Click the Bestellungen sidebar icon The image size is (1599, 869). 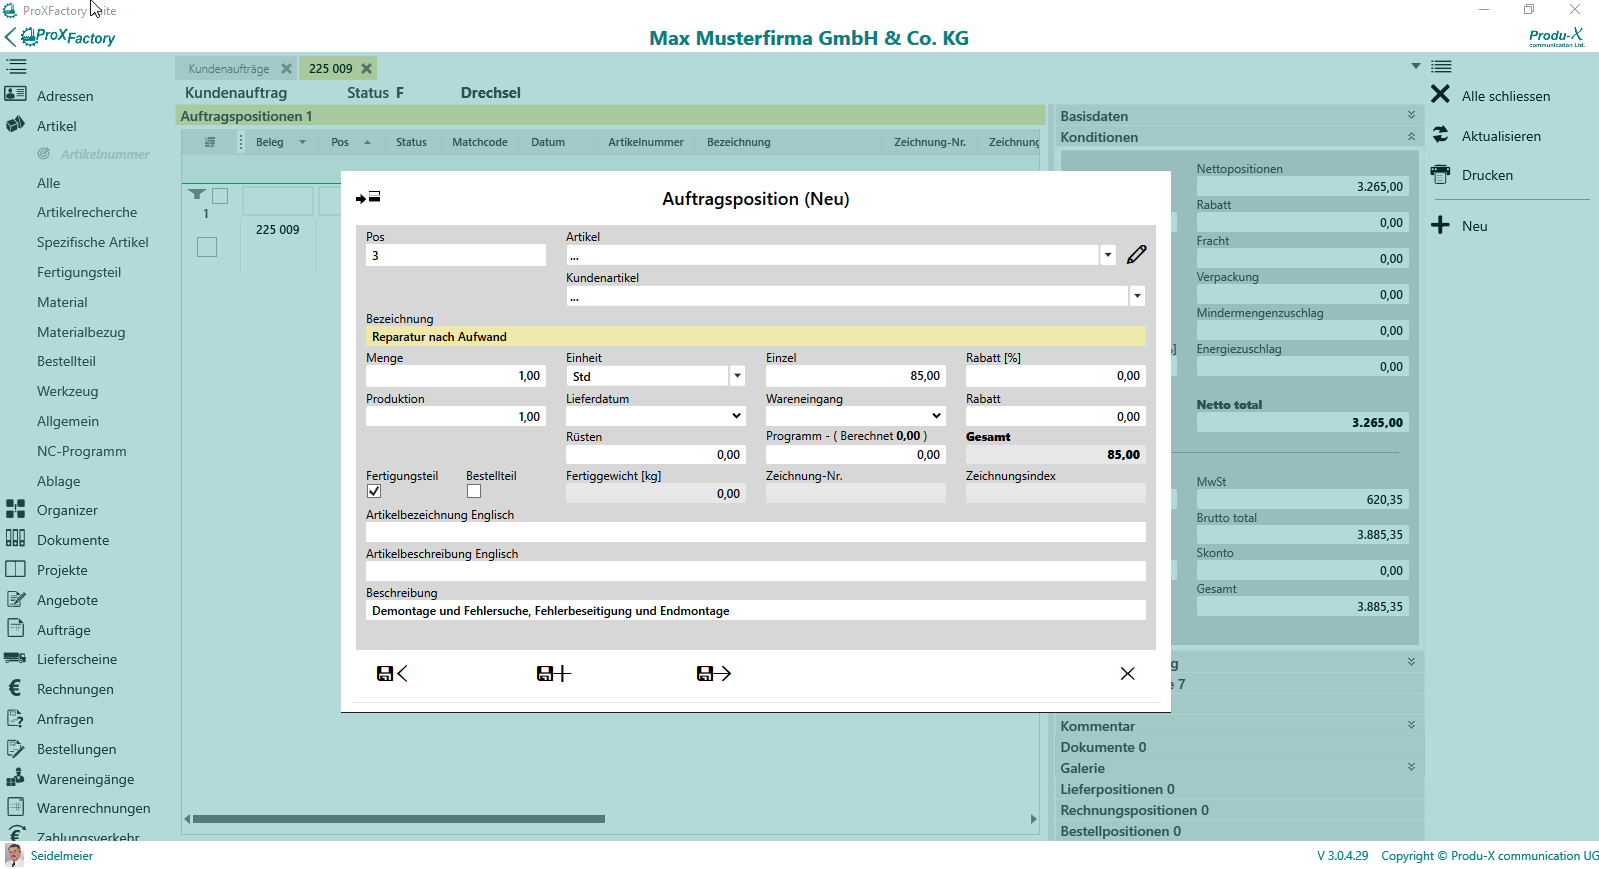pyautogui.click(x=15, y=748)
